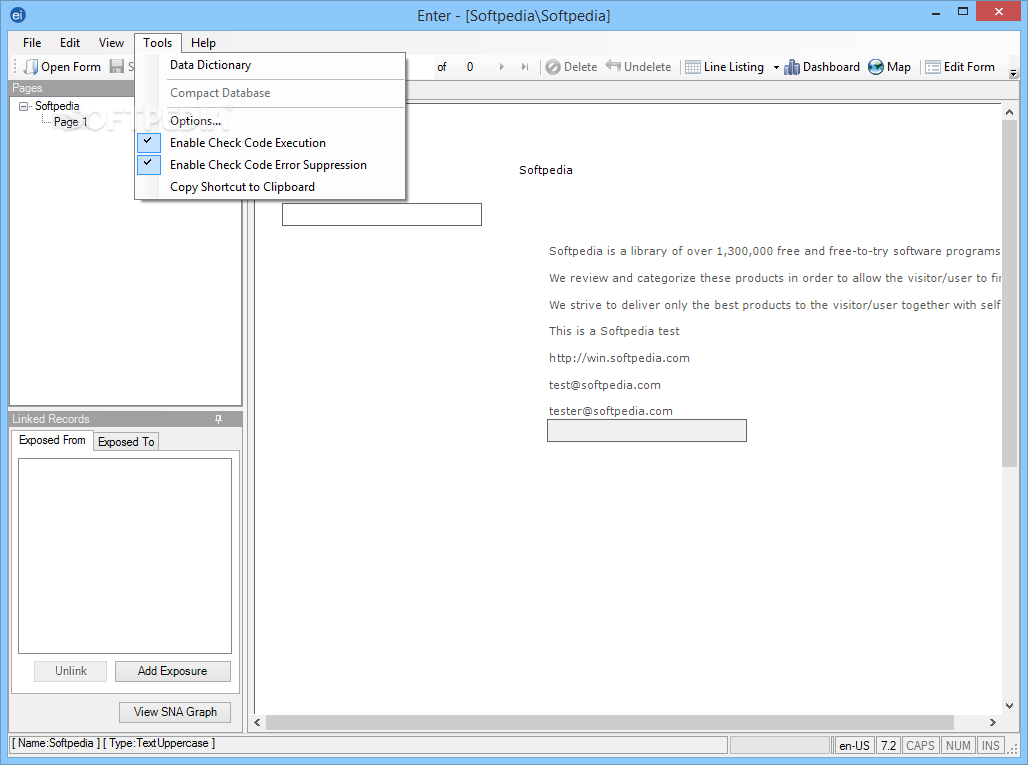This screenshot has height=765, width=1028.
Task: Click the Edit Form icon
Action: click(933, 67)
